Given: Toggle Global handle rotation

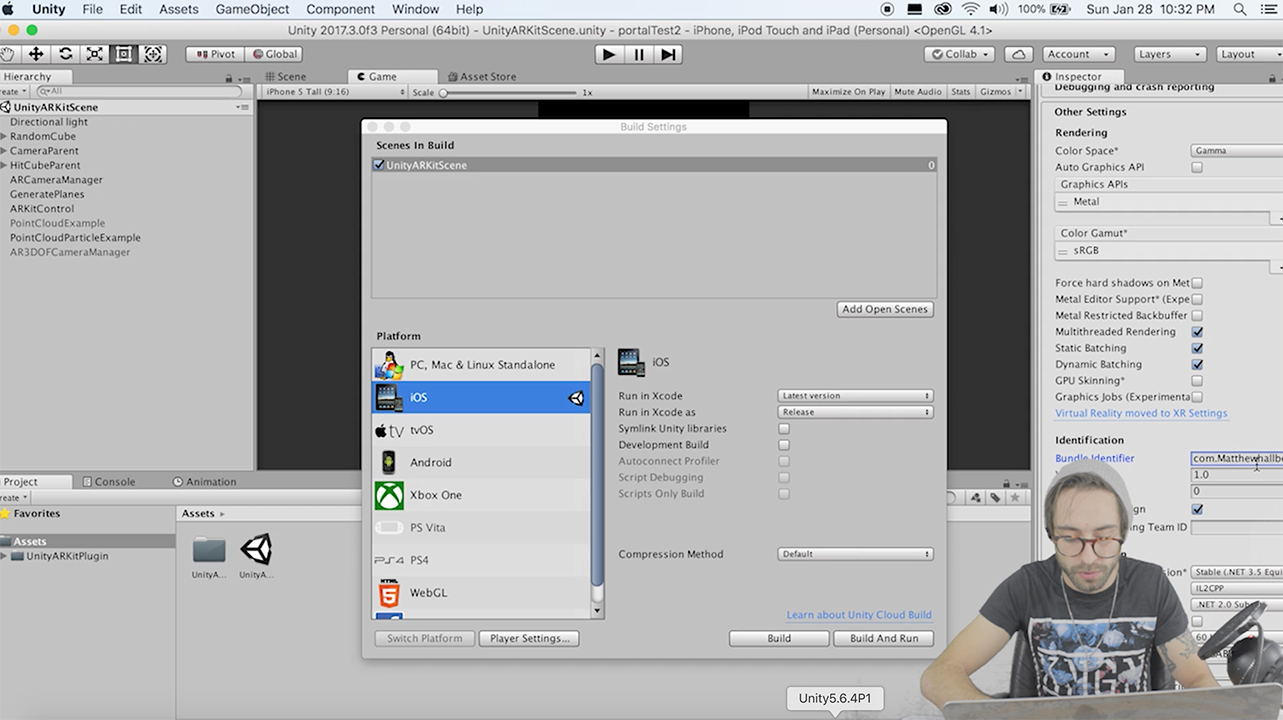Looking at the screenshot, I should 273,54.
